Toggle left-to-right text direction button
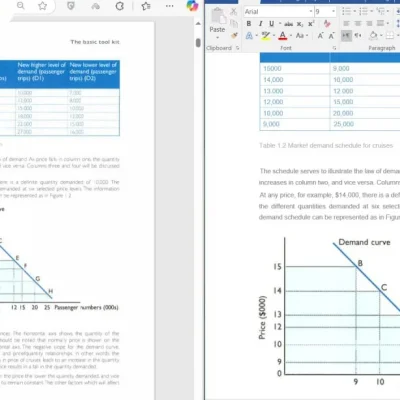This screenshot has width=400, height=400. coord(346,35)
